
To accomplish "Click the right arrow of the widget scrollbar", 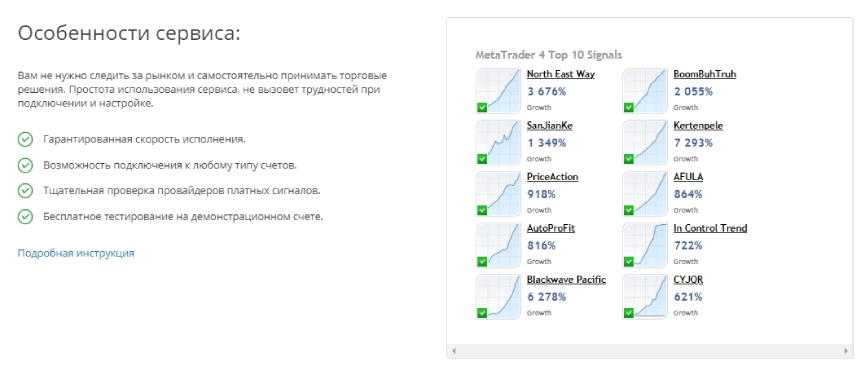I will [846, 351].
